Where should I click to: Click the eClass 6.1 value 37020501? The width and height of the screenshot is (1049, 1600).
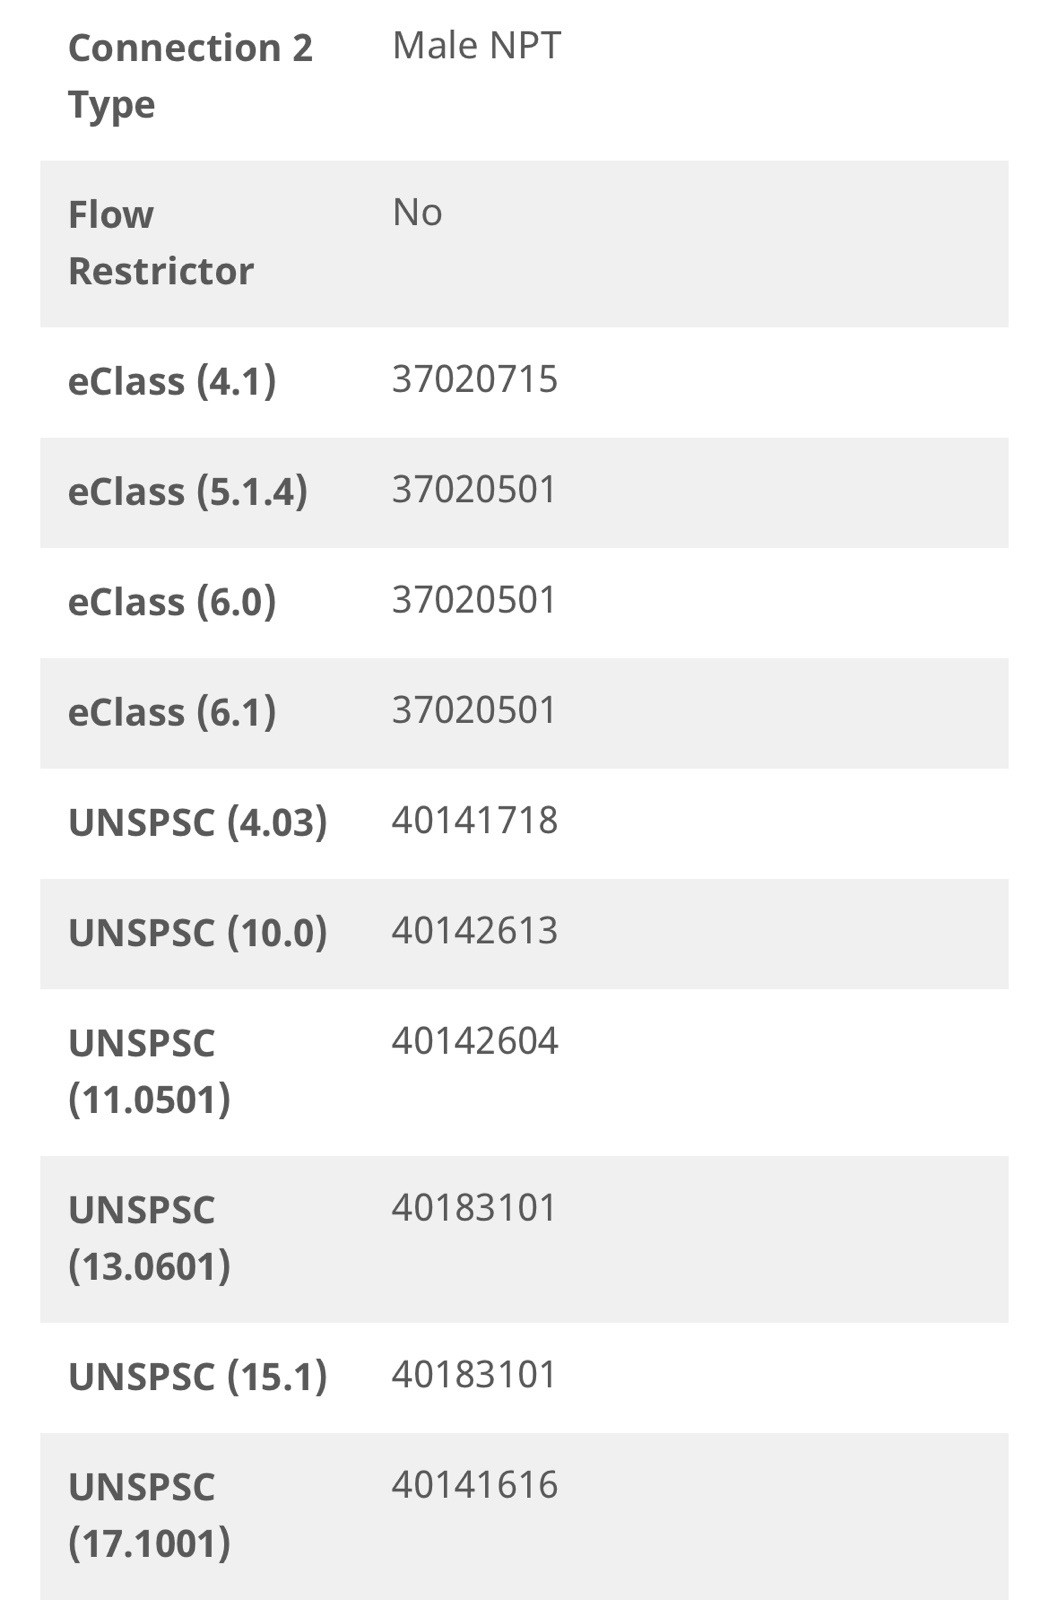[474, 711]
